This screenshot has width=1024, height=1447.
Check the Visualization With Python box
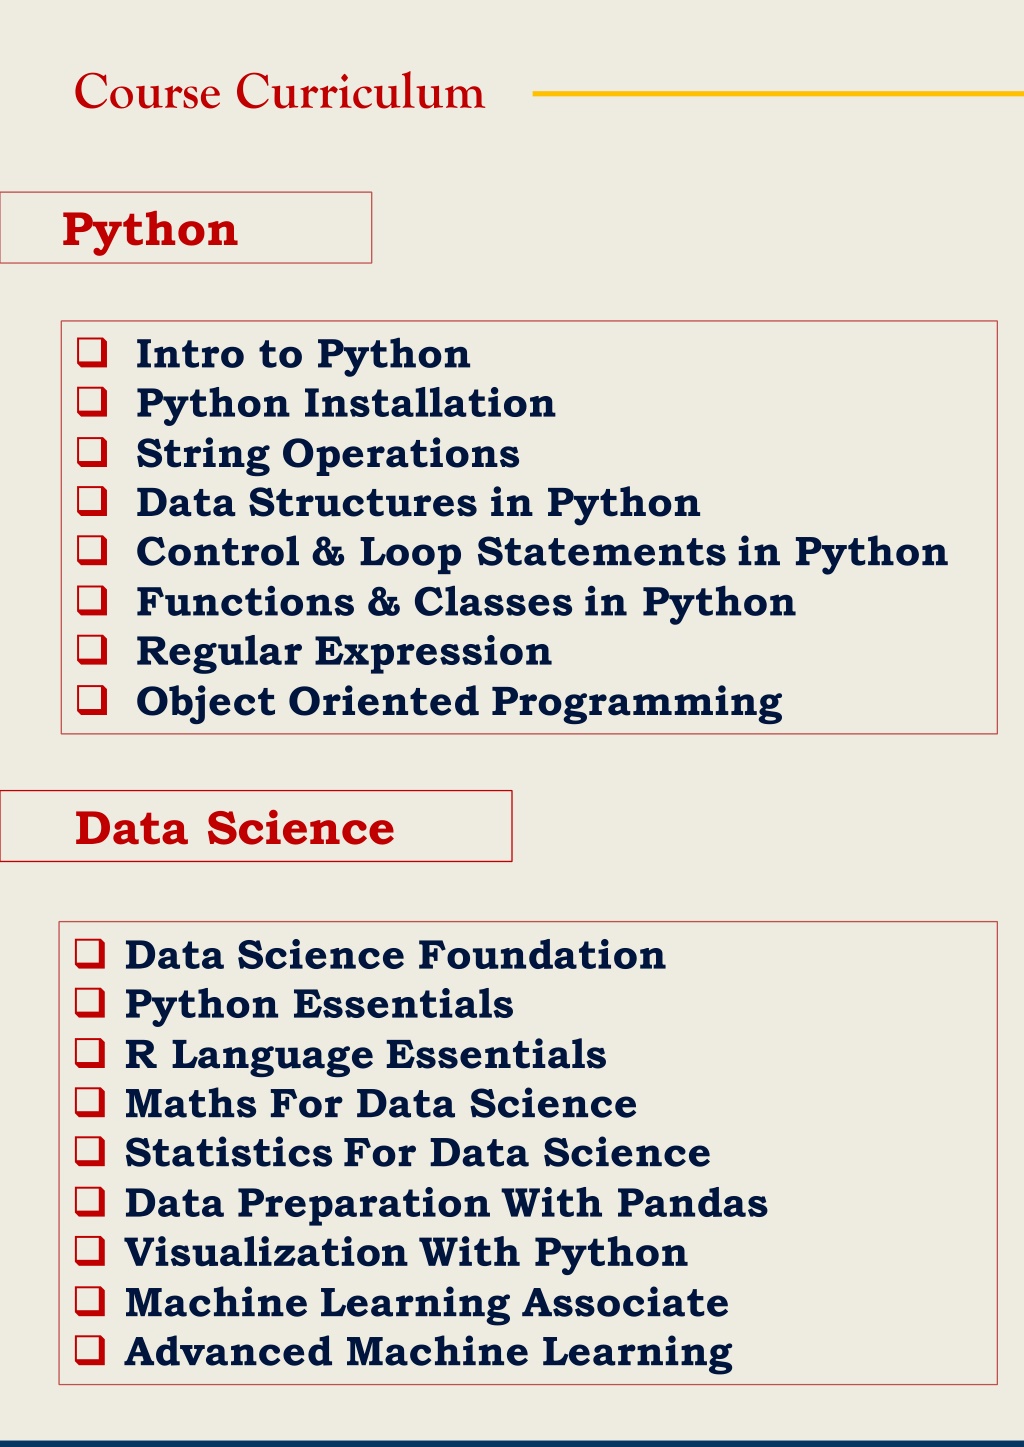[x=91, y=1252]
